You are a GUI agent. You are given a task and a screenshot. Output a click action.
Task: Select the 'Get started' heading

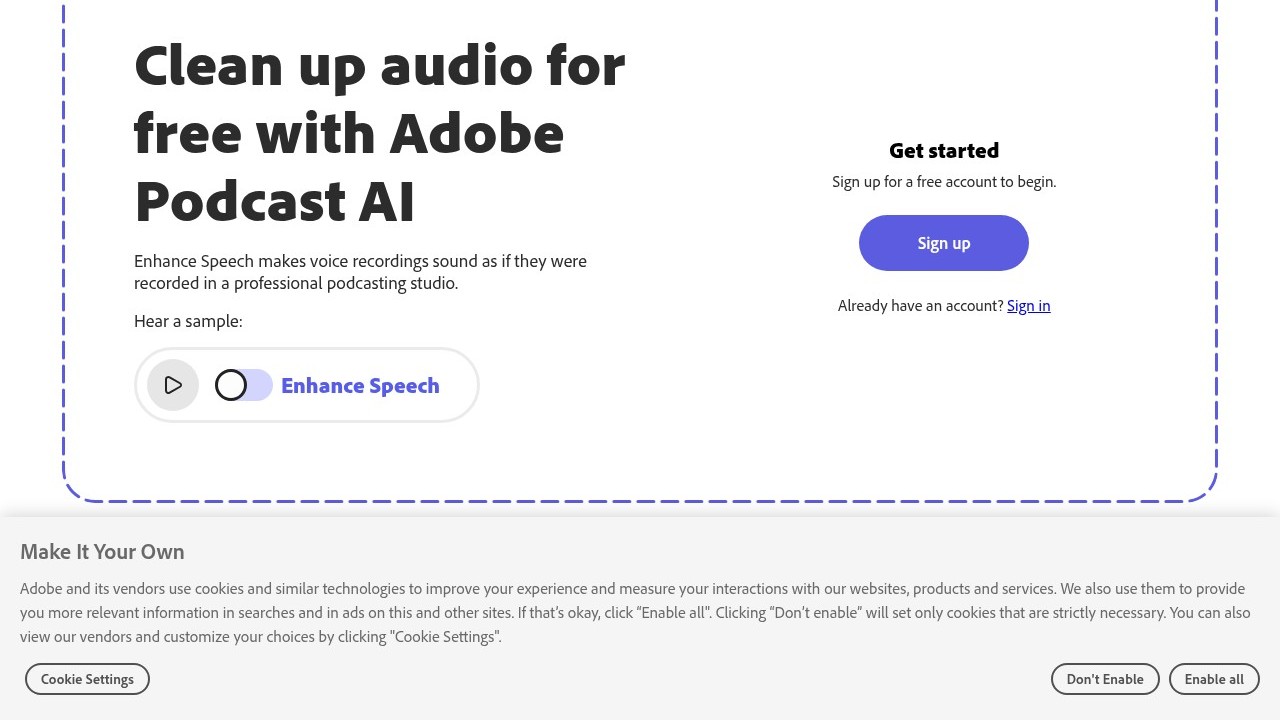click(x=943, y=151)
